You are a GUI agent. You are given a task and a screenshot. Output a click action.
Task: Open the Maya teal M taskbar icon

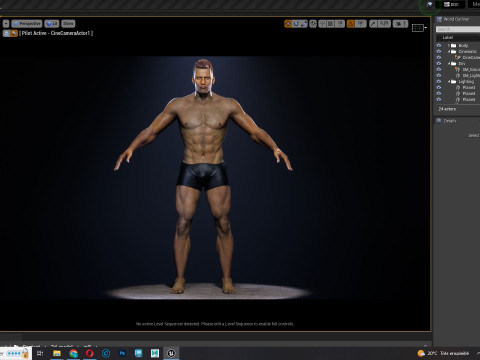[x=155, y=353]
